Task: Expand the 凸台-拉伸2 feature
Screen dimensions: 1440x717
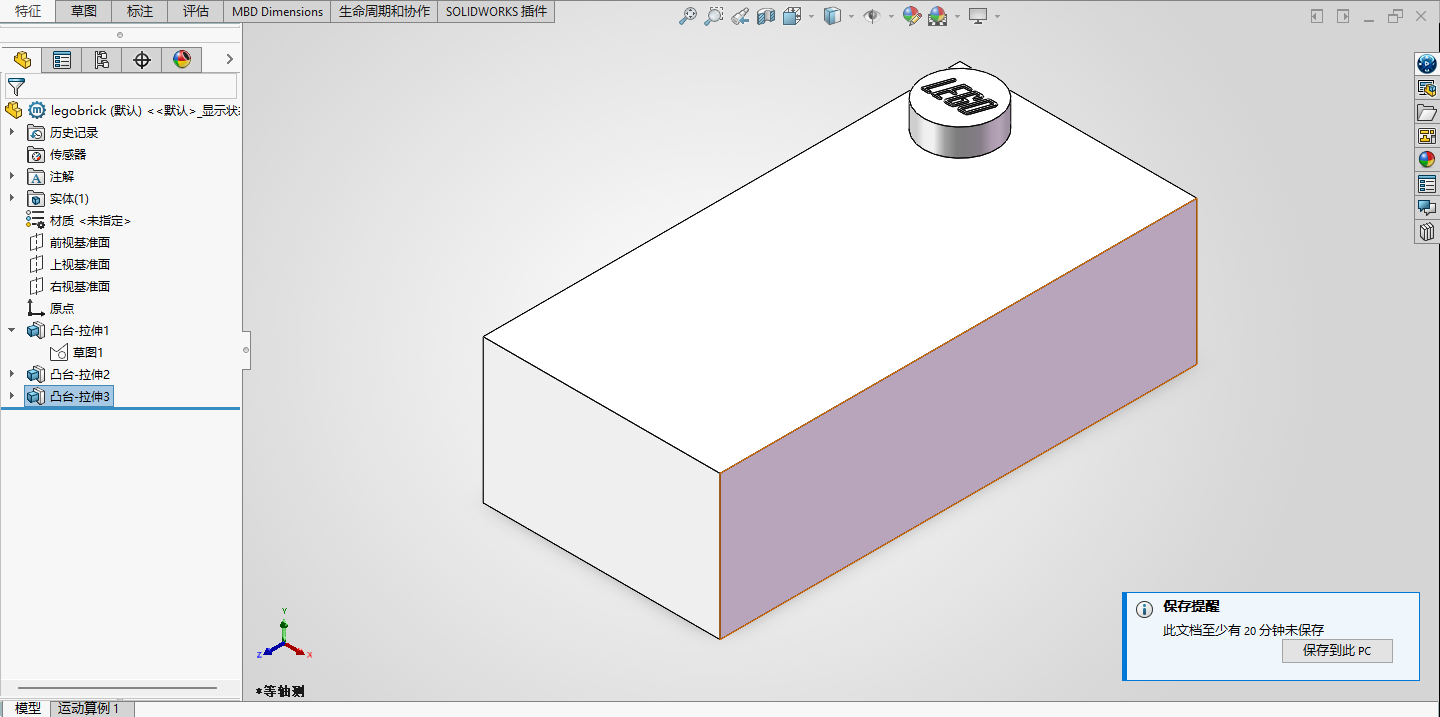Action: 12,374
